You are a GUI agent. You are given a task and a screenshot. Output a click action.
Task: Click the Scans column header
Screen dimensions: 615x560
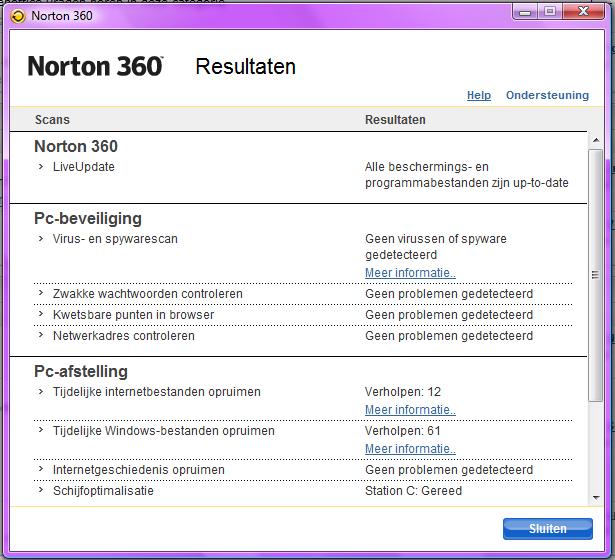[x=52, y=120]
